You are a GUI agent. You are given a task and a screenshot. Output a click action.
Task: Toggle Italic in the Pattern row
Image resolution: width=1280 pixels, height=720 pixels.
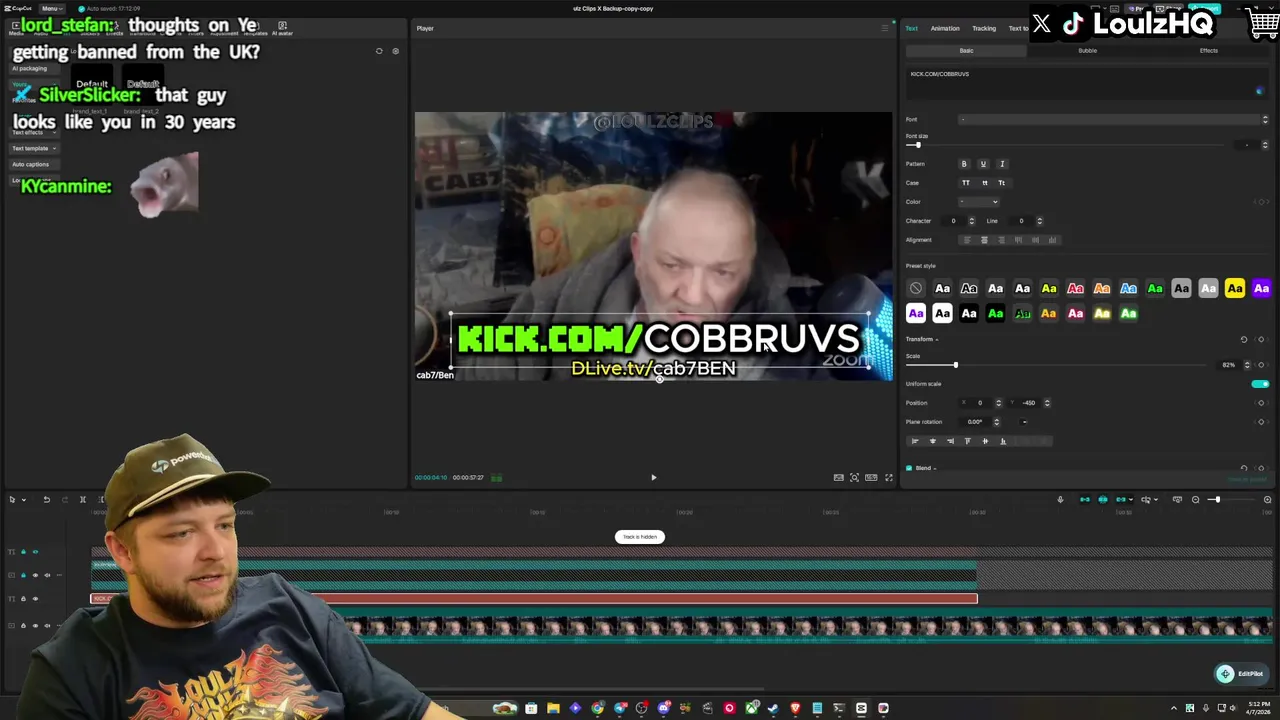pos(1002,164)
